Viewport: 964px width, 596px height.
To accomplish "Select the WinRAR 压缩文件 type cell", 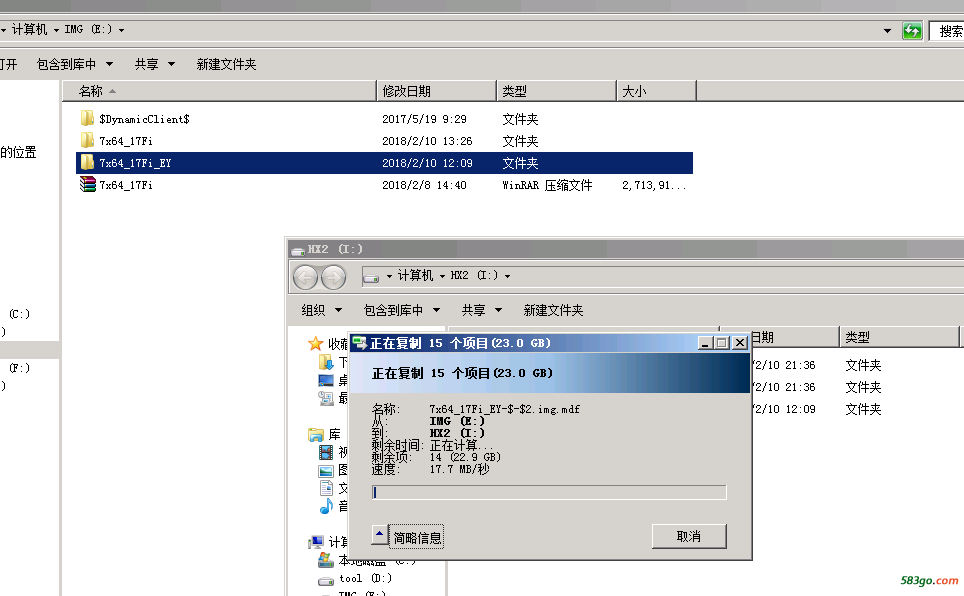I will tap(547, 185).
